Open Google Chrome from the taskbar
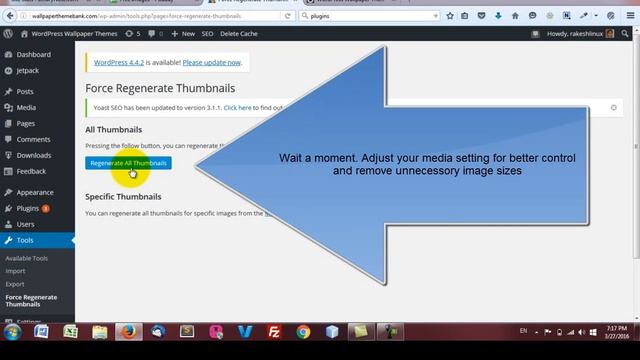The width and height of the screenshot is (640, 360). (x=303, y=332)
